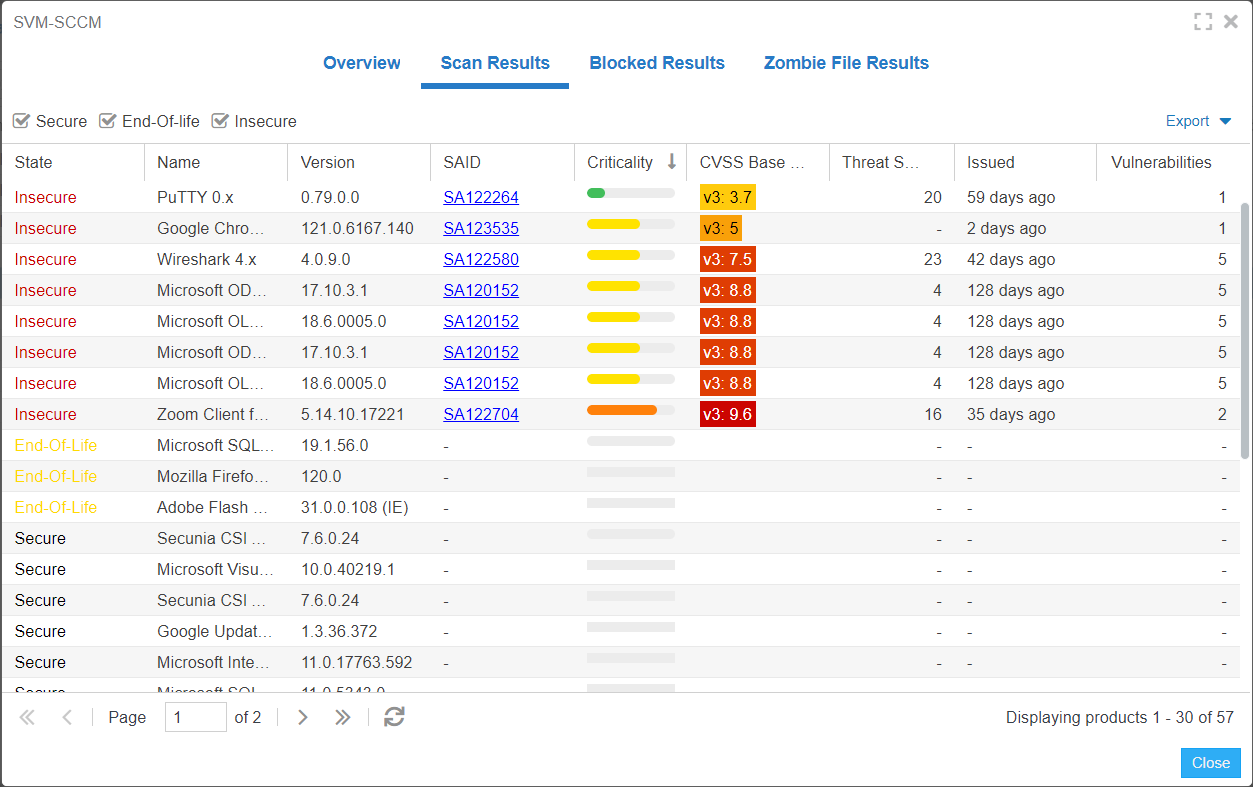Viewport: 1253px width, 787px height.
Task: Maximize the SVM-SCCM dialog
Action: [1203, 22]
